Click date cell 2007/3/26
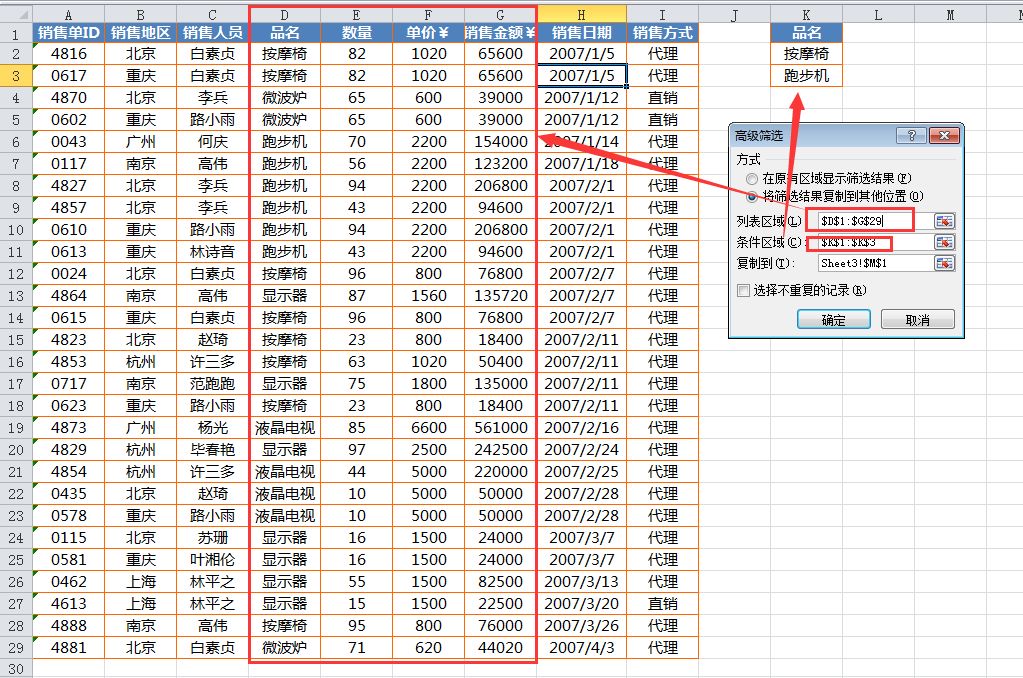Viewport: 1023px width, 678px height. 581,626
